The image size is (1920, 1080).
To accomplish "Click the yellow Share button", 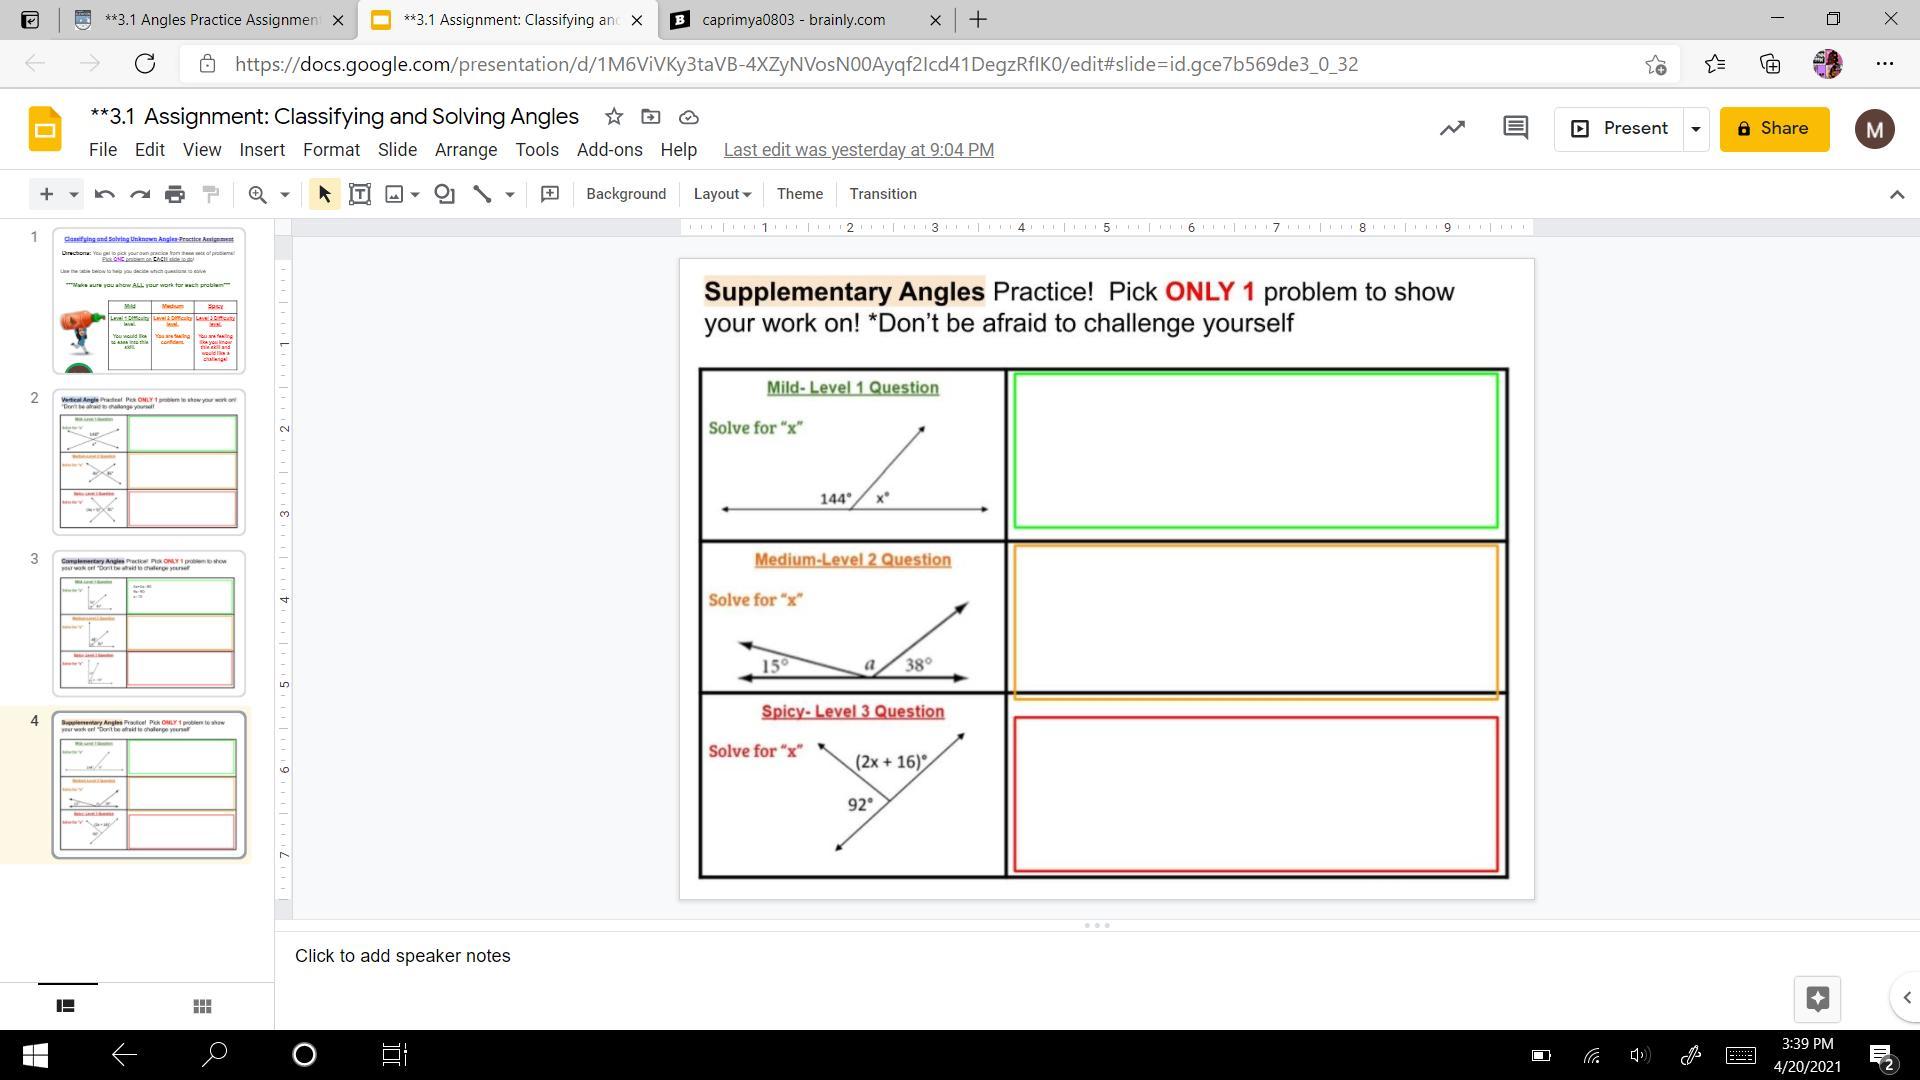I will (x=1774, y=129).
